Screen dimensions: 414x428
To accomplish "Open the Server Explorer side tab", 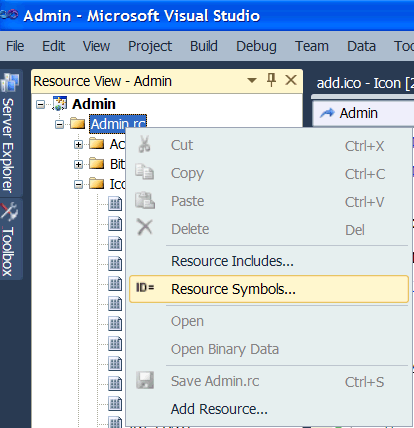I will pos(11,133).
